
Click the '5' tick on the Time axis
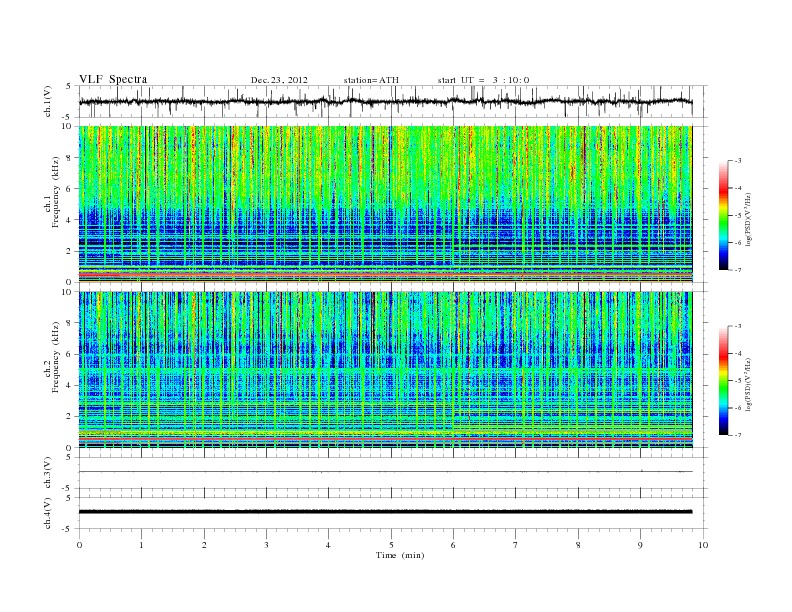(x=391, y=545)
